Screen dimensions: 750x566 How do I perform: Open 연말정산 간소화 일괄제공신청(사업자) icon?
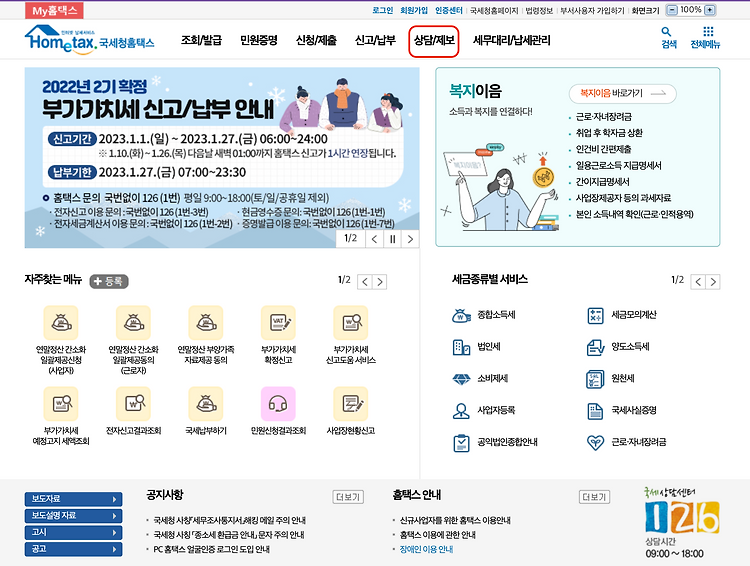pyautogui.click(x=61, y=322)
